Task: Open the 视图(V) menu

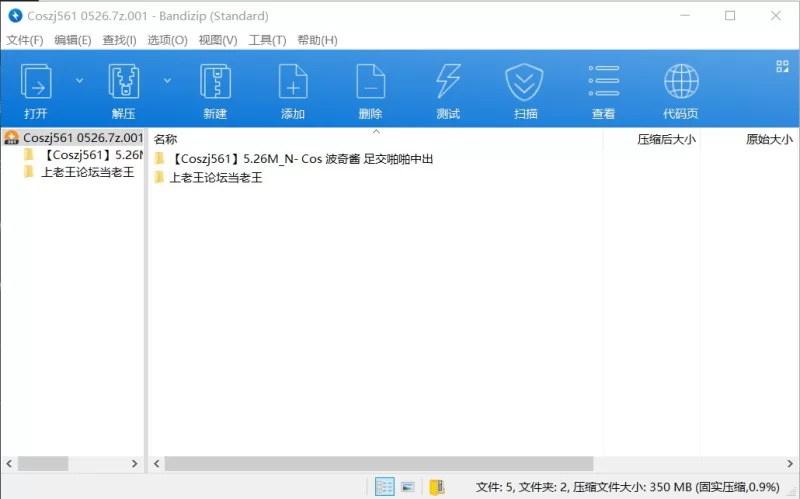Action: click(218, 40)
